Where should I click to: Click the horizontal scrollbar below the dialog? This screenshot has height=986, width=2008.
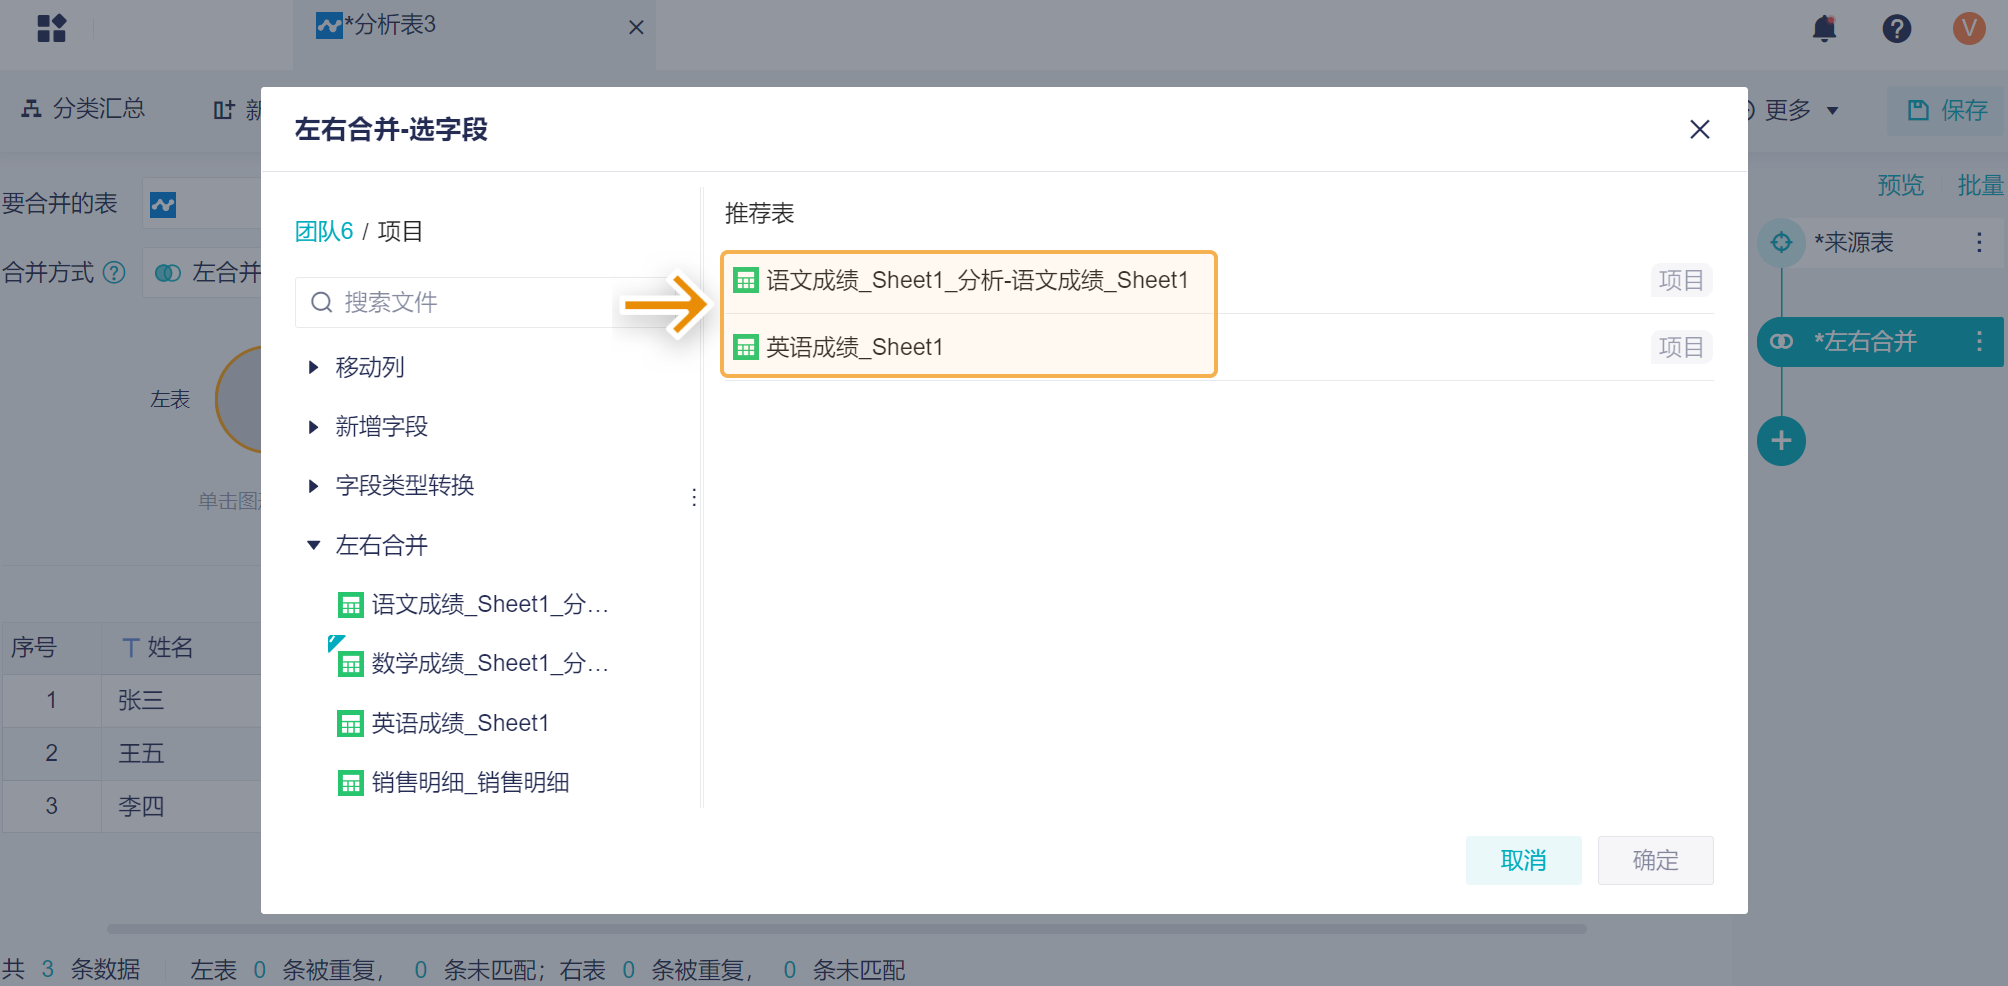846,929
